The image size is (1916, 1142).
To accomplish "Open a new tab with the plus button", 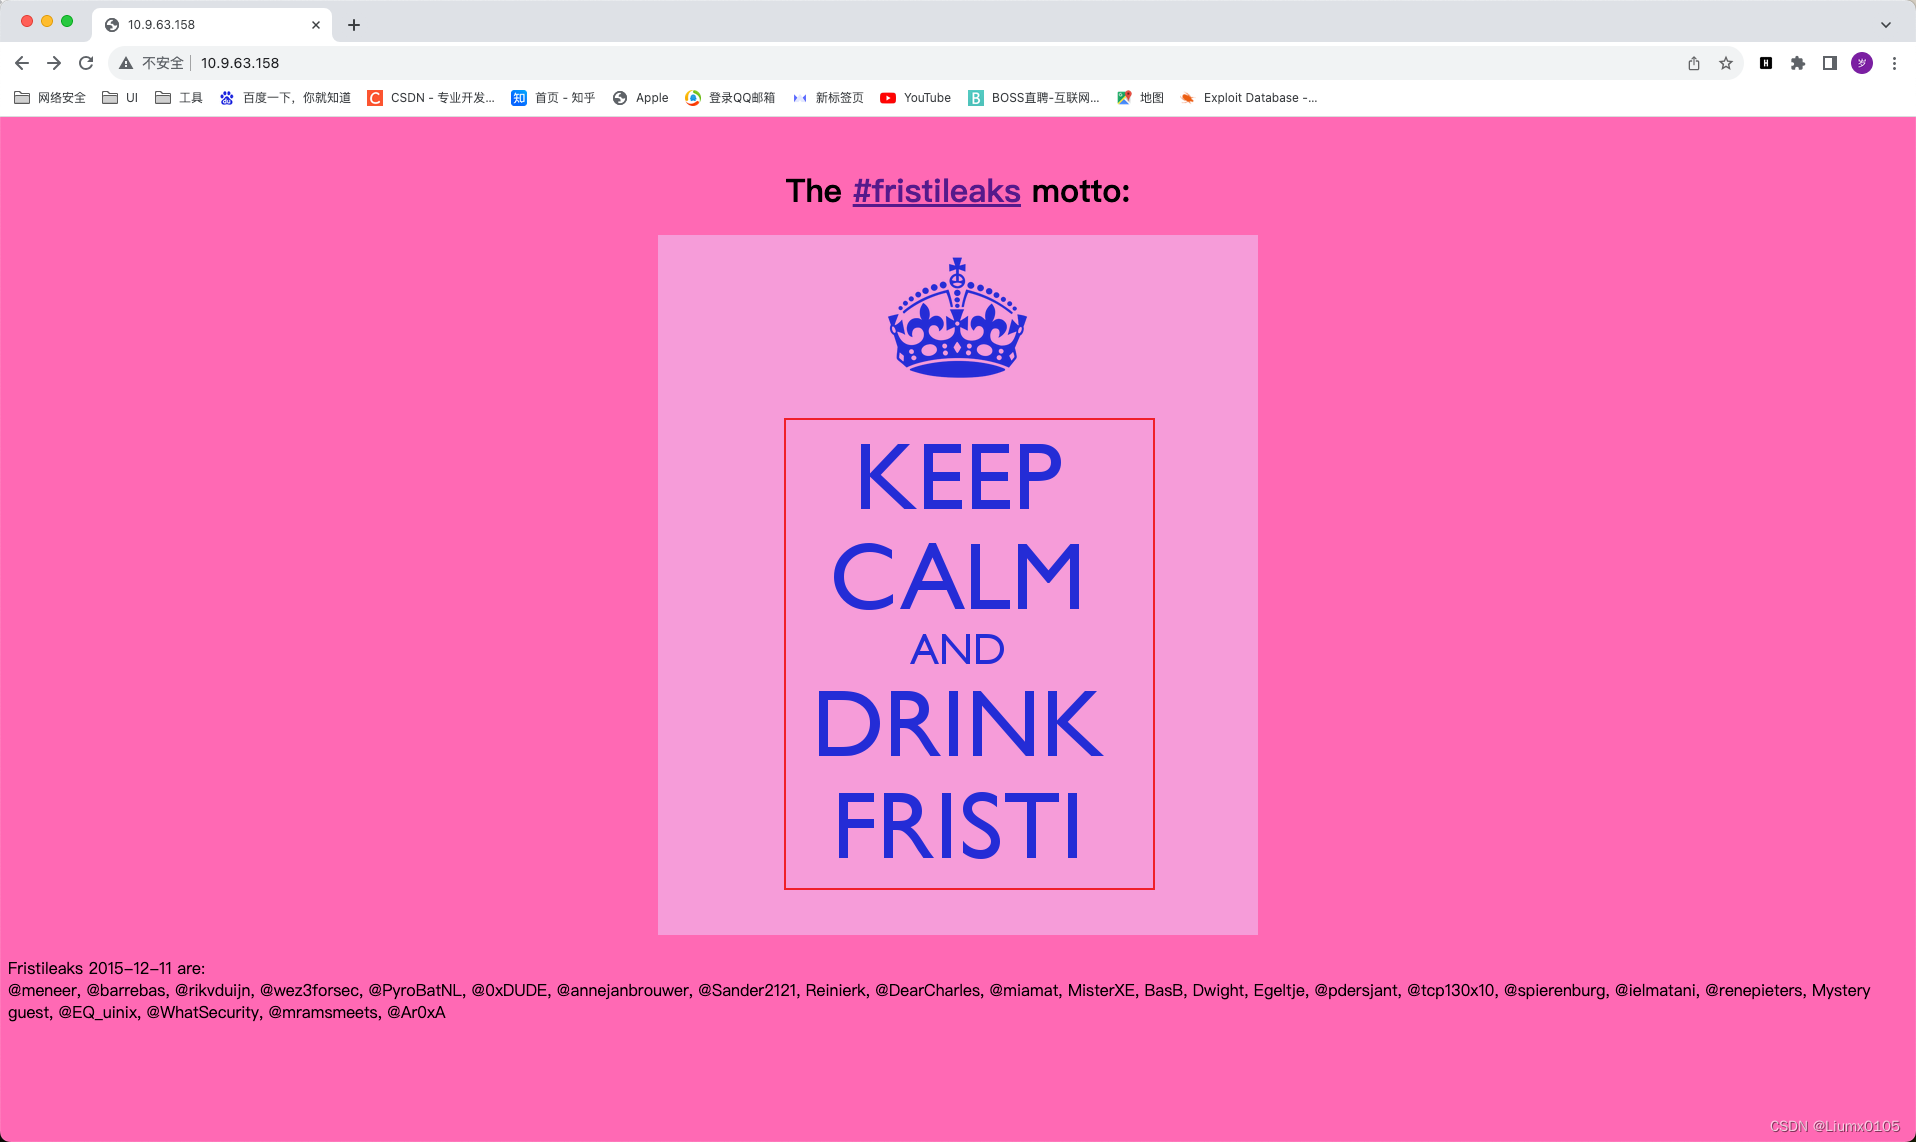I will [x=354, y=25].
